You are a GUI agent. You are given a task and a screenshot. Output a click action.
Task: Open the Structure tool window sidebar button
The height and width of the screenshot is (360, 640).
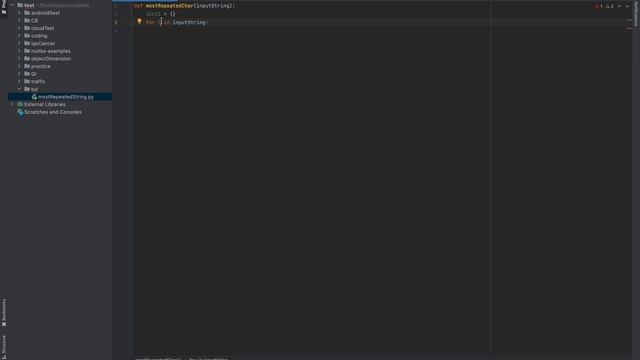[x=4, y=347]
